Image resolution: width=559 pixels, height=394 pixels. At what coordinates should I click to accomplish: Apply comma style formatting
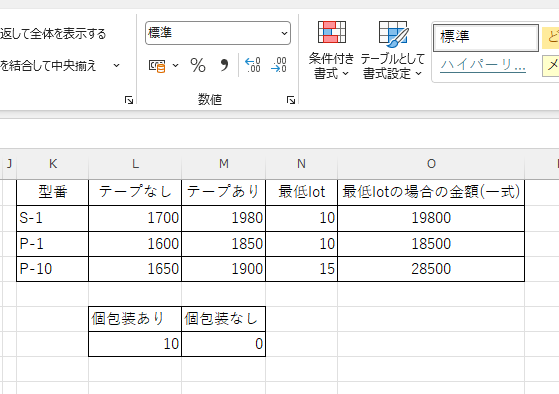click(224, 66)
